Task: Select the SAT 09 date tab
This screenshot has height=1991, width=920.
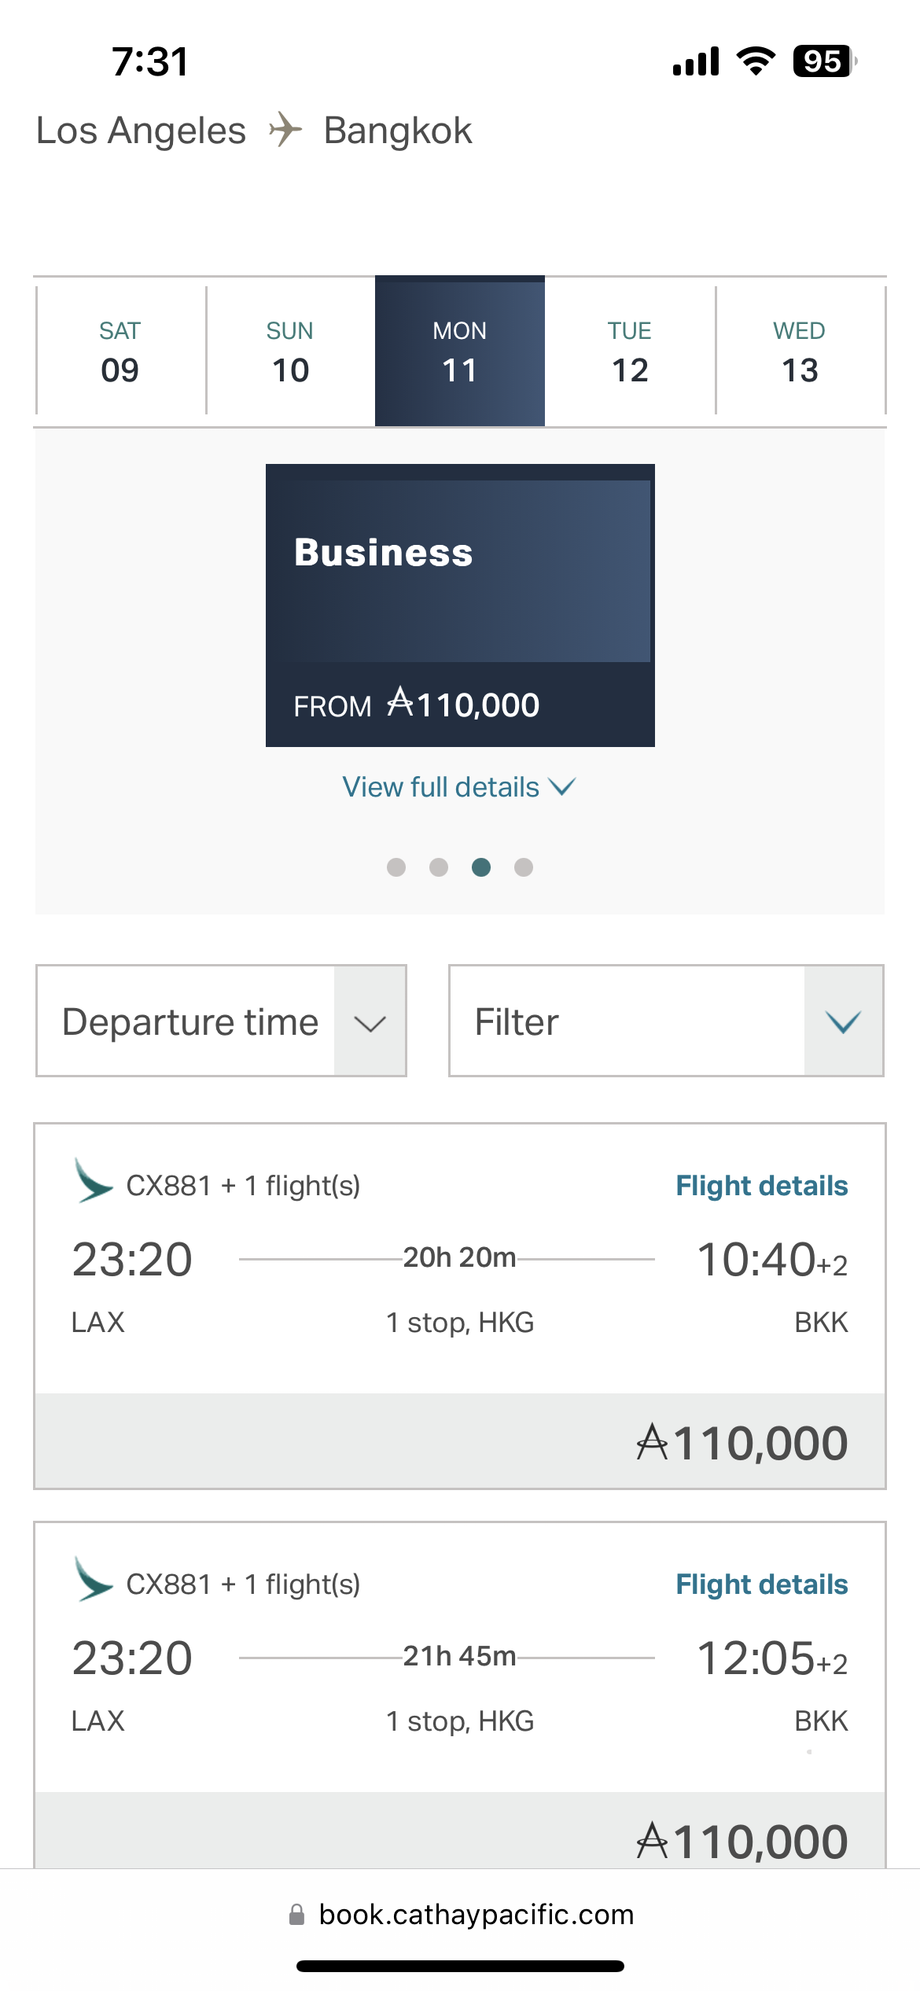Action: [119, 350]
